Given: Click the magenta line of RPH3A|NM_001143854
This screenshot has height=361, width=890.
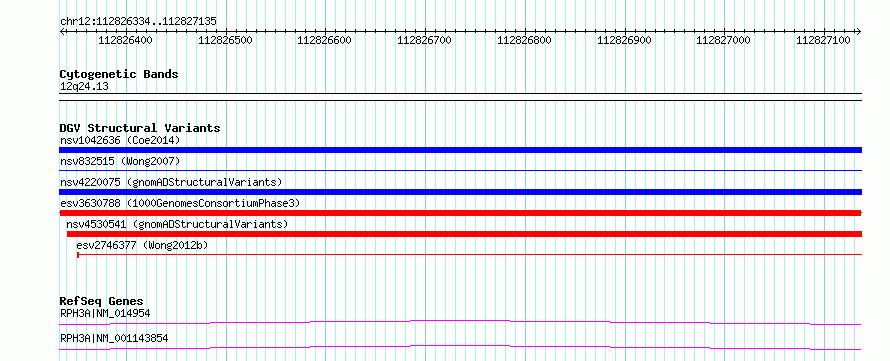Looking at the screenshot, I should click(460, 347).
